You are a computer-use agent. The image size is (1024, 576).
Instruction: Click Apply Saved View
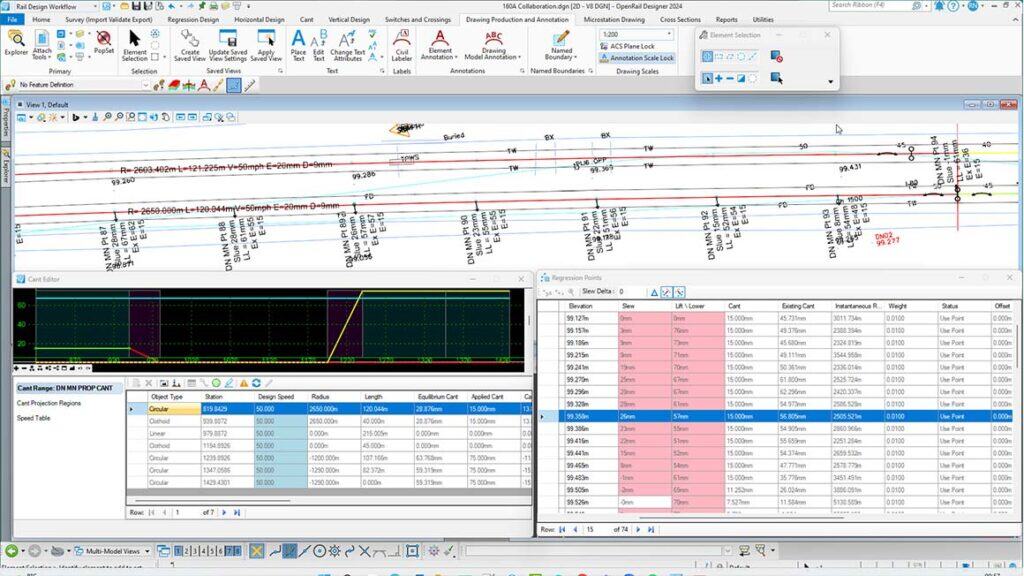(266, 46)
